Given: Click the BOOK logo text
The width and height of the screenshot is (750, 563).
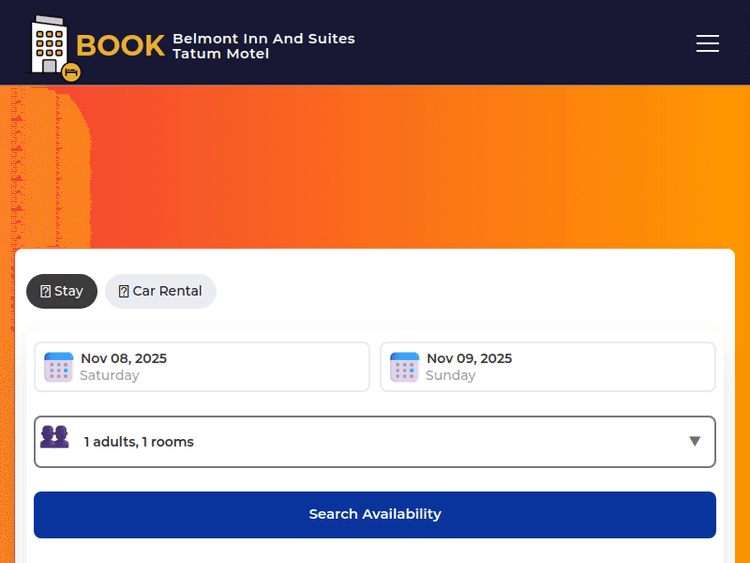Looking at the screenshot, I should [120, 46].
